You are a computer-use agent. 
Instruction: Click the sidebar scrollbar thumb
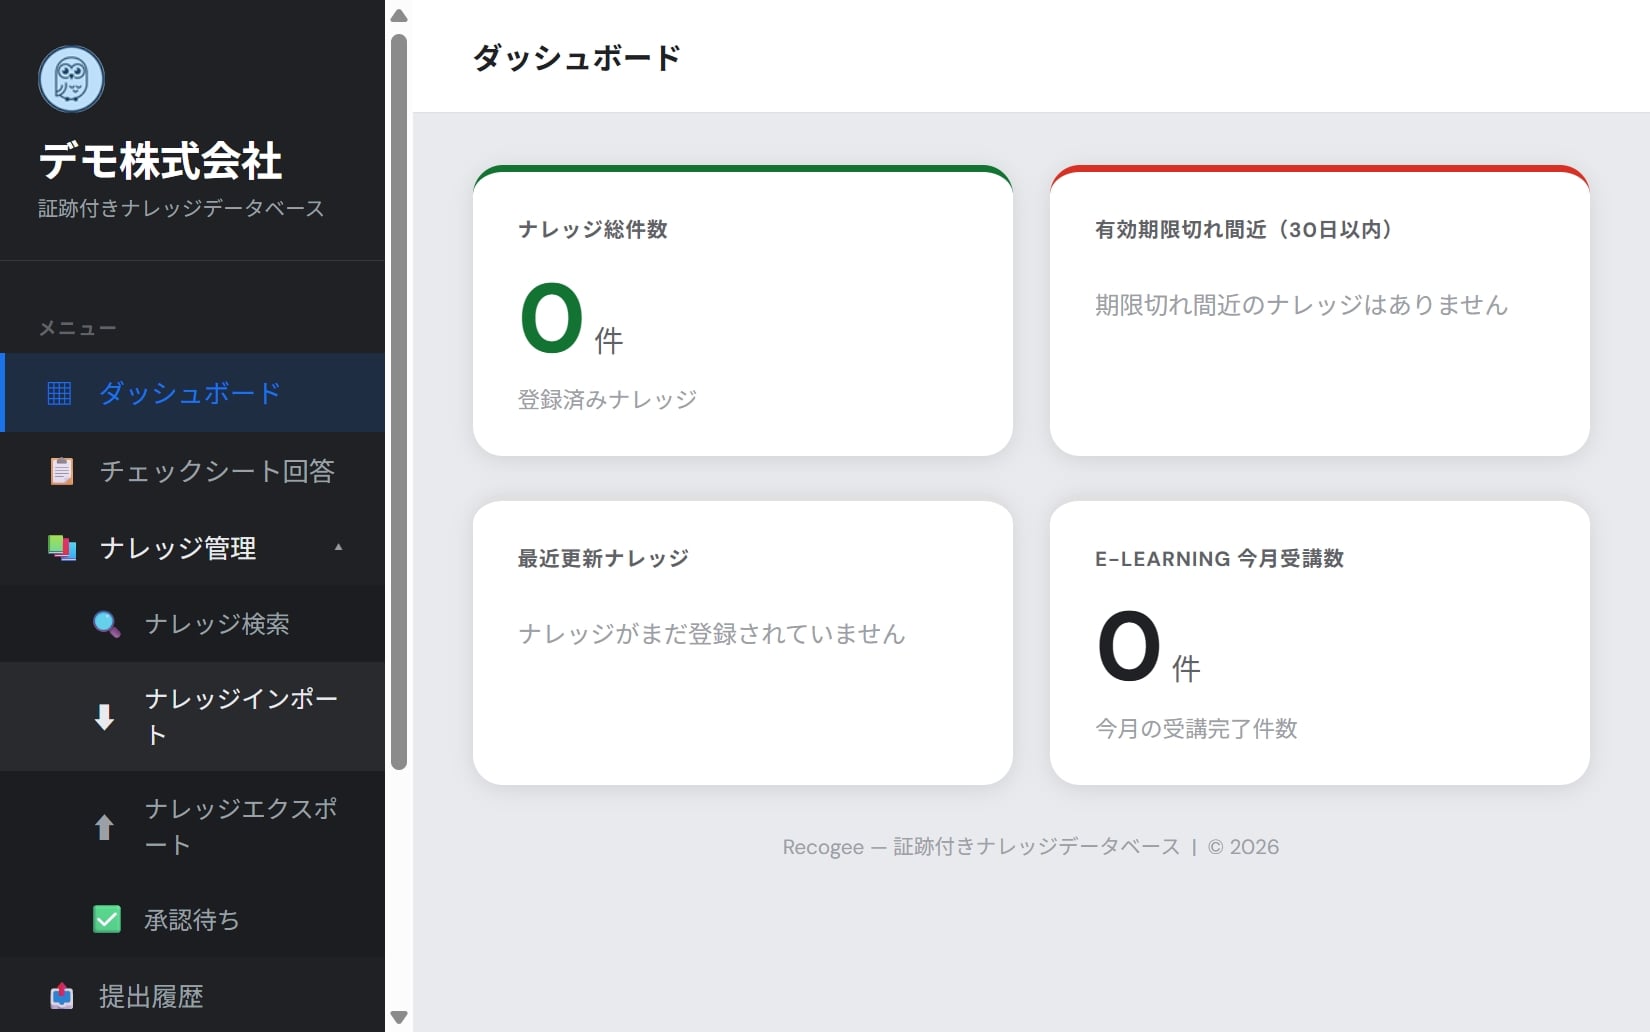tap(399, 402)
